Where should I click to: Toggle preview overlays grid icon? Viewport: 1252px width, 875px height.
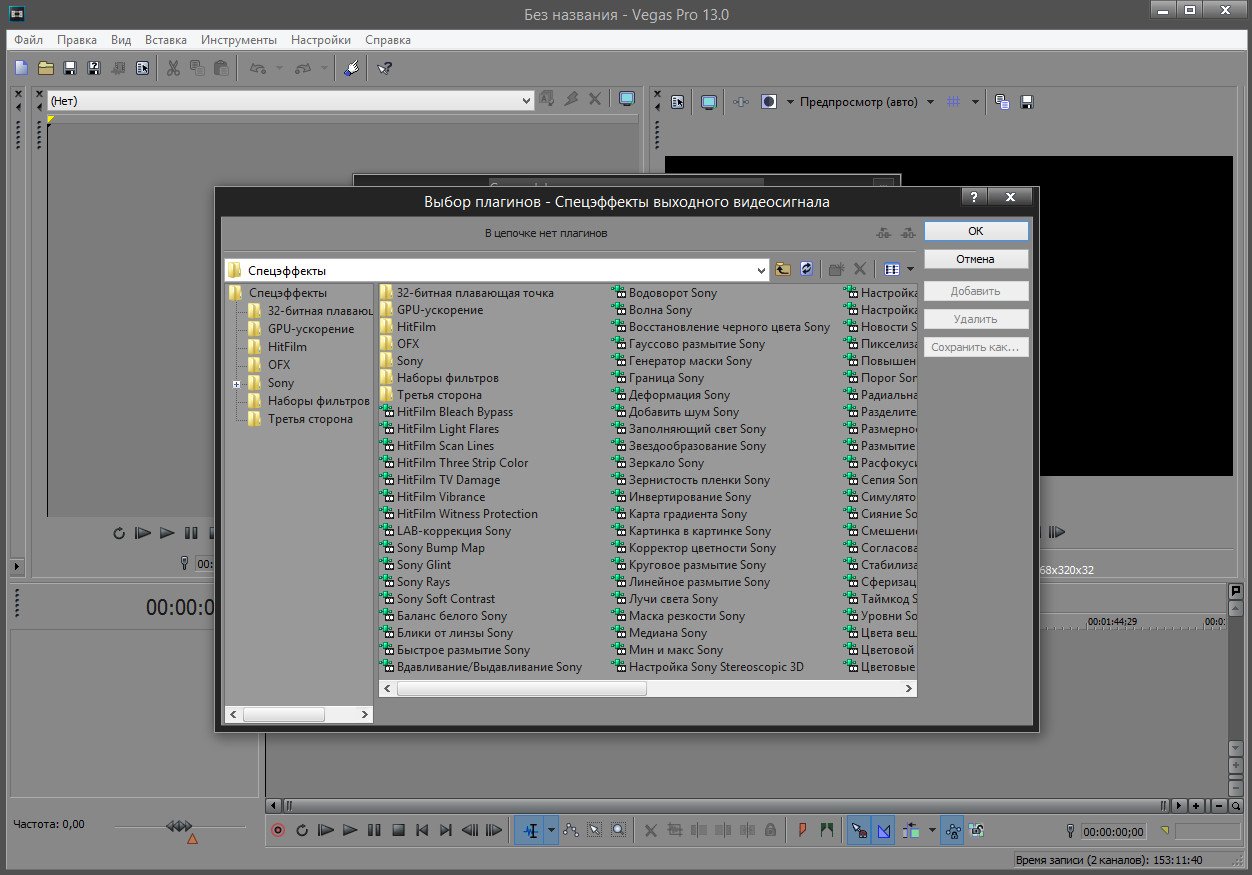click(954, 102)
